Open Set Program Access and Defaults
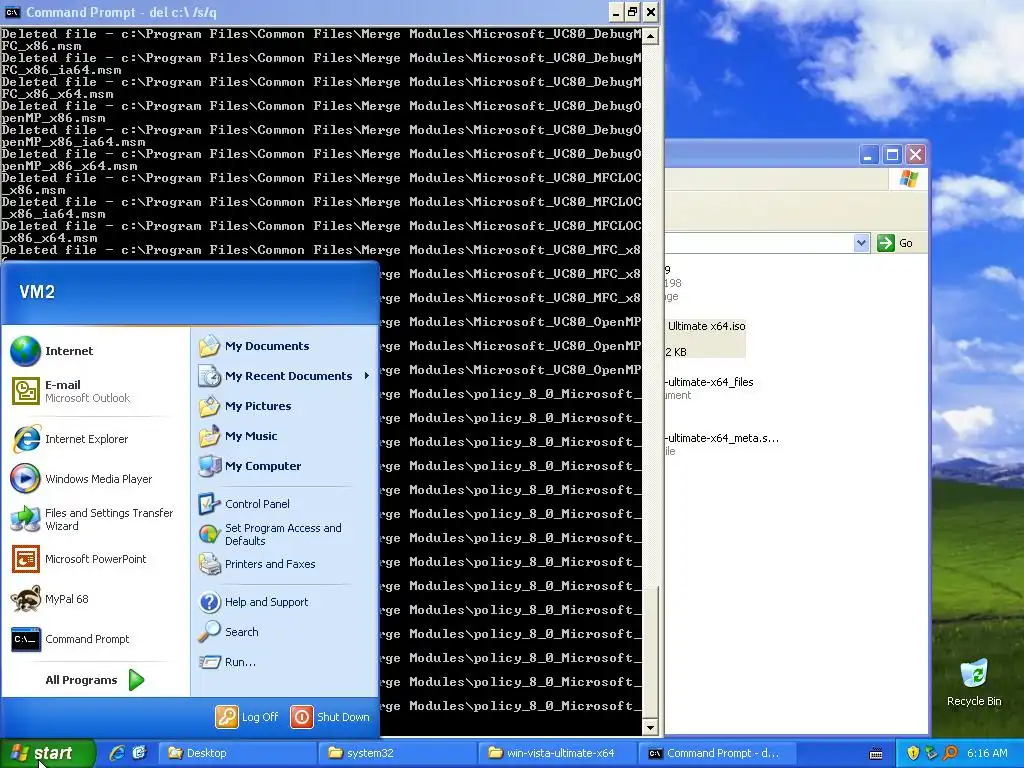Viewport: 1024px width, 768px height. click(270, 534)
